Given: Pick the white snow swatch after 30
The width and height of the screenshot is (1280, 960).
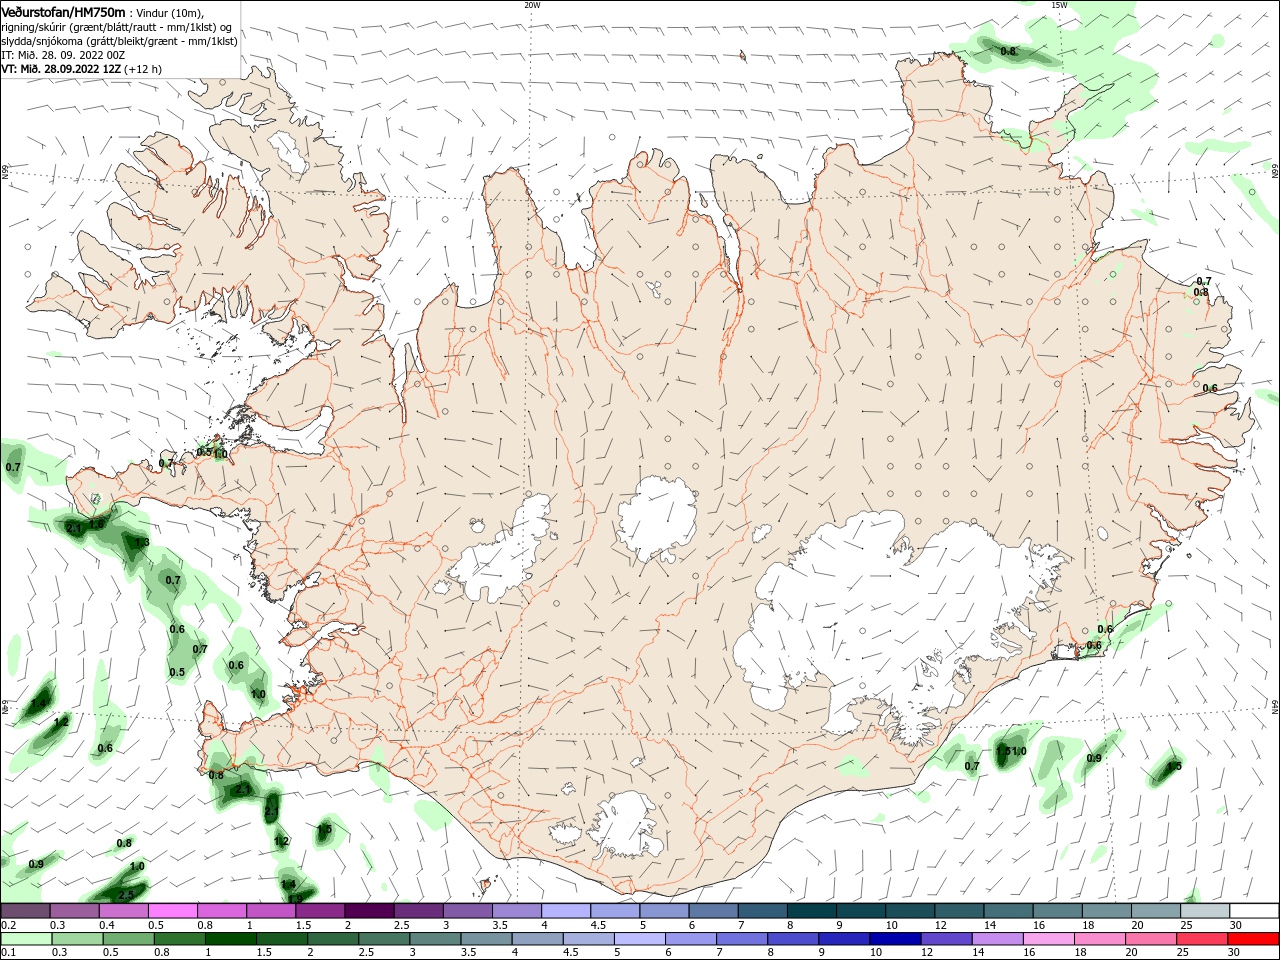Looking at the screenshot, I should 1254,911.
